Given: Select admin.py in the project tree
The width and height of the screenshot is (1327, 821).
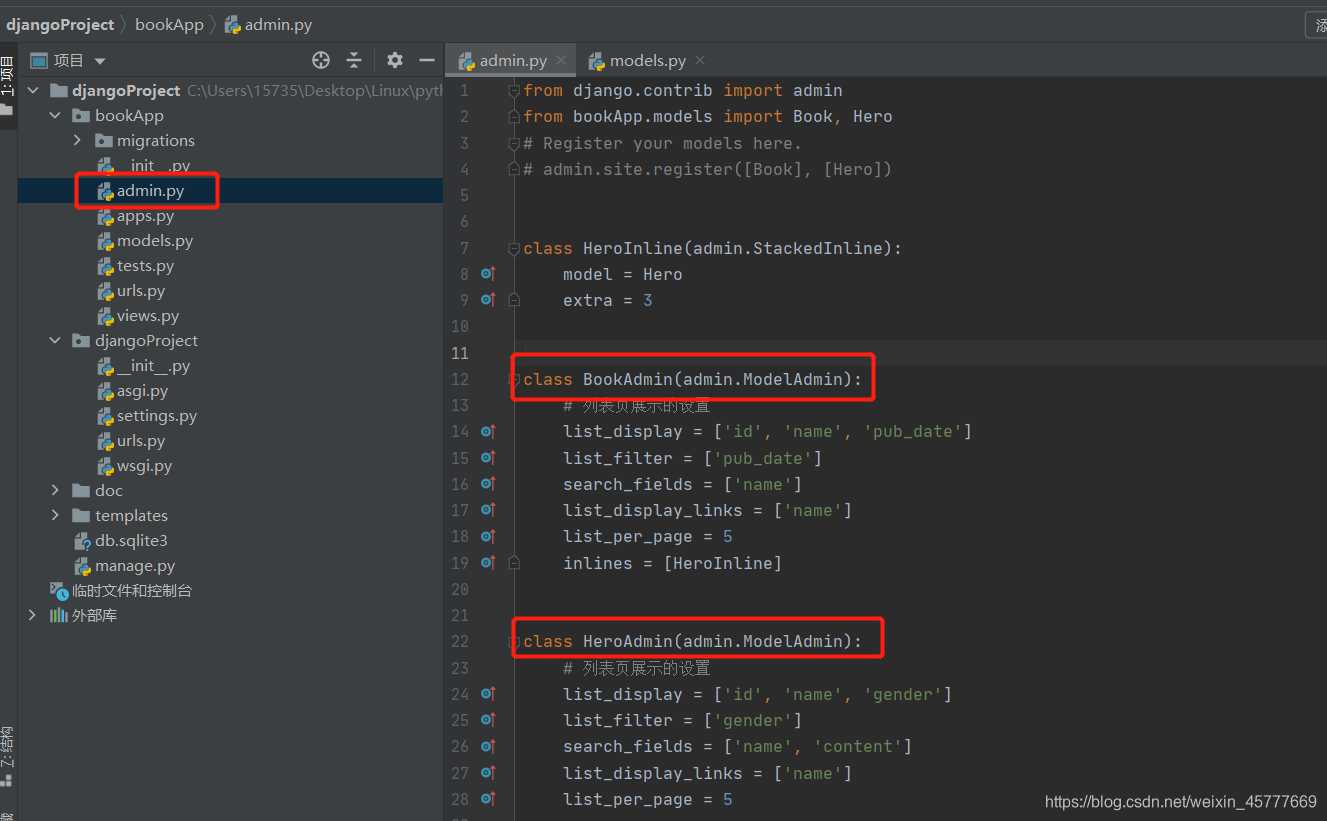Looking at the screenshot, I should click(x=150, y=190).
